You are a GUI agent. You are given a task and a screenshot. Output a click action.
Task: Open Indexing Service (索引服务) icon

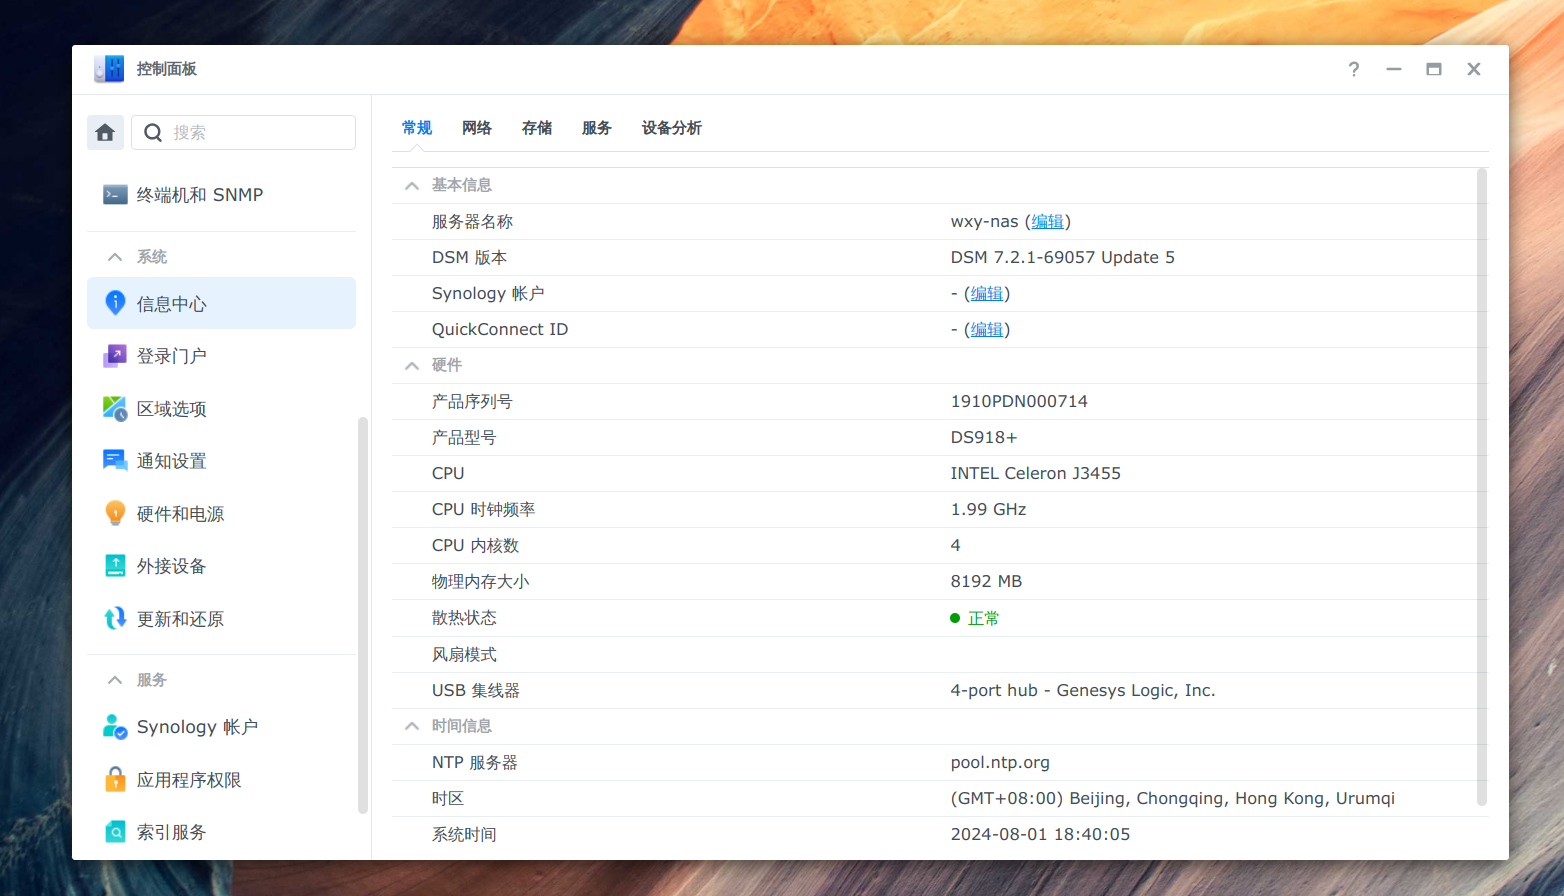pyautogui.click(x=115, y=832)
